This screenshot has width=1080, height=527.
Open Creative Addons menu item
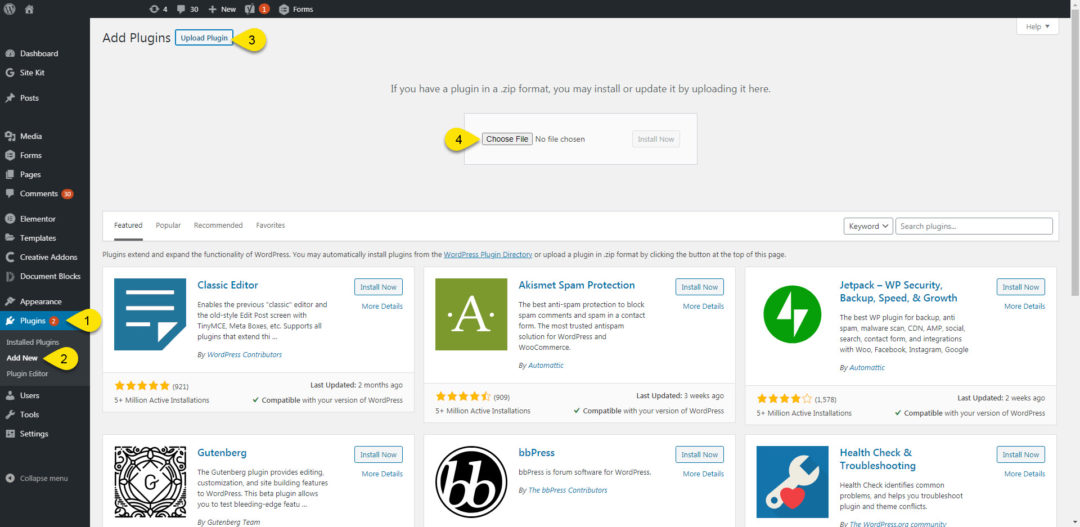point(46,257)
